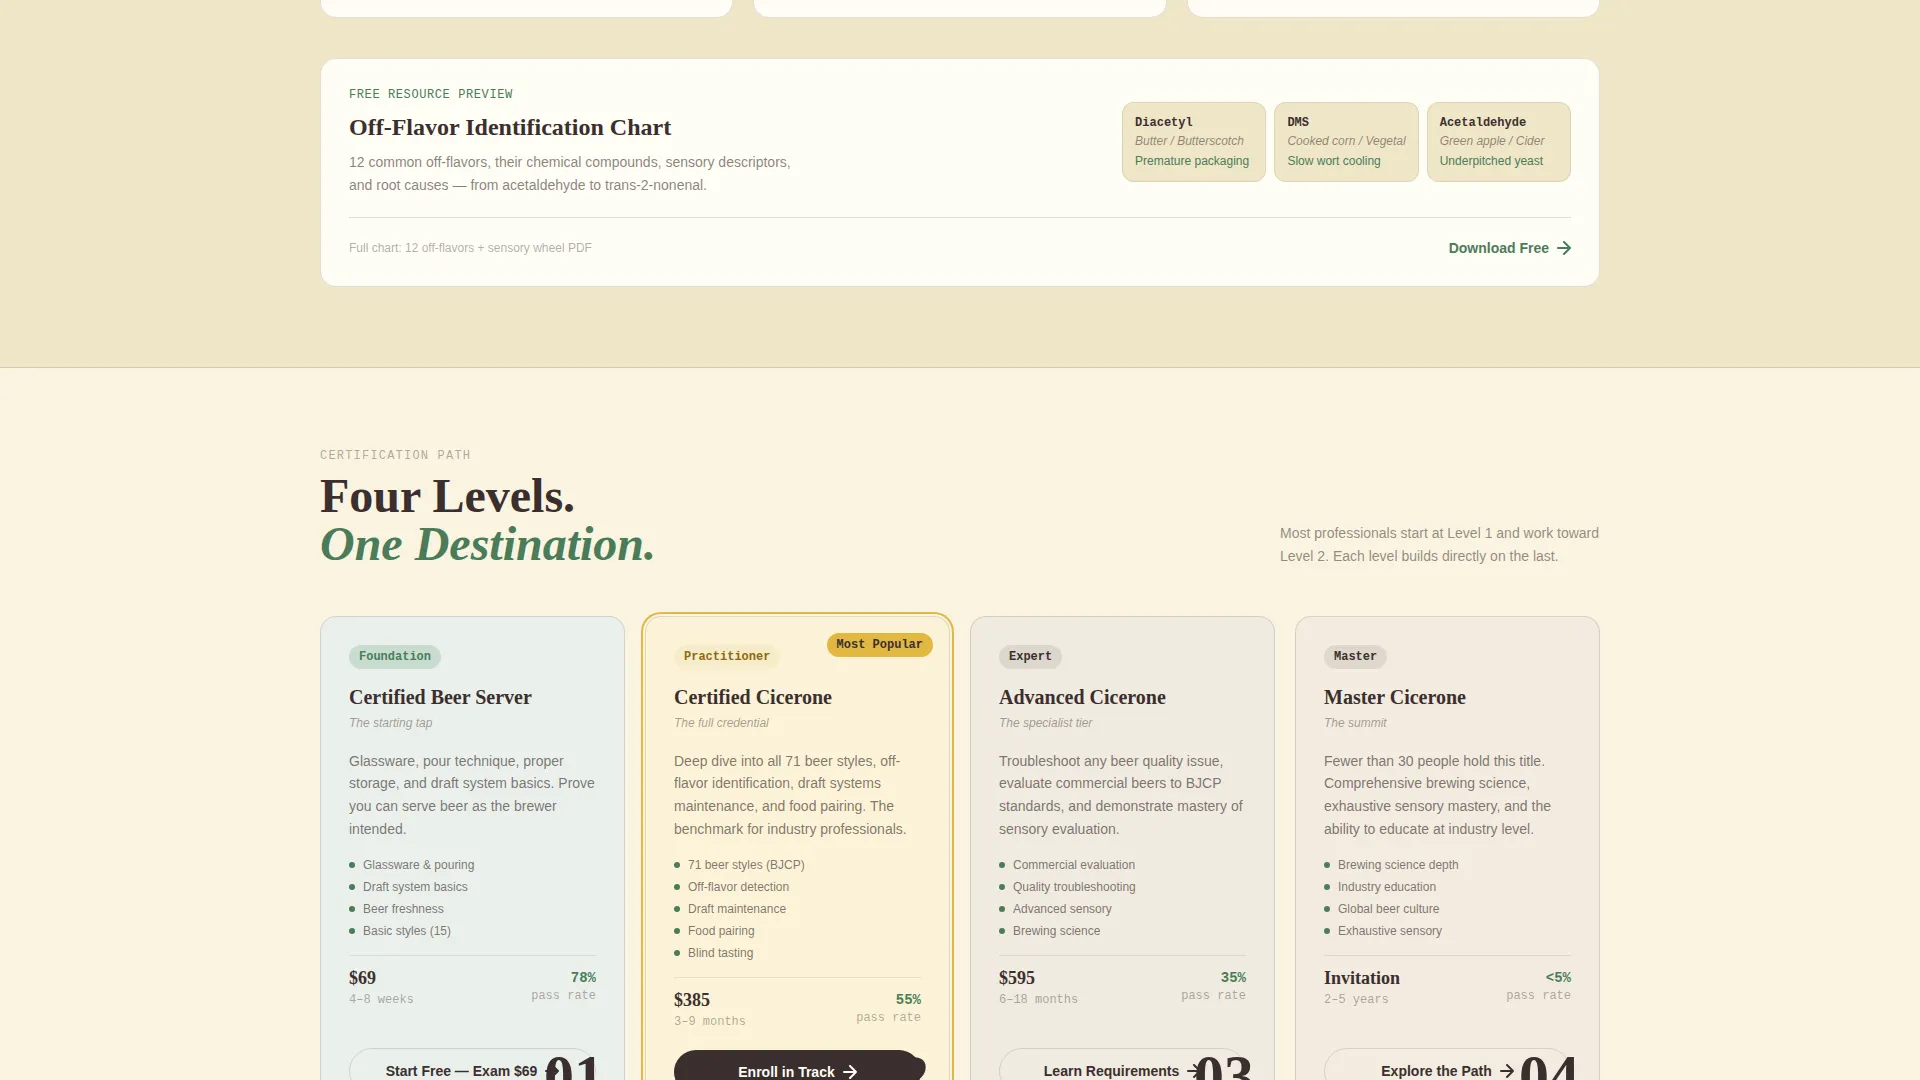Select the Expert level badge
The height and width of the screenshot is (1080, 1920).
(1030, 656)
